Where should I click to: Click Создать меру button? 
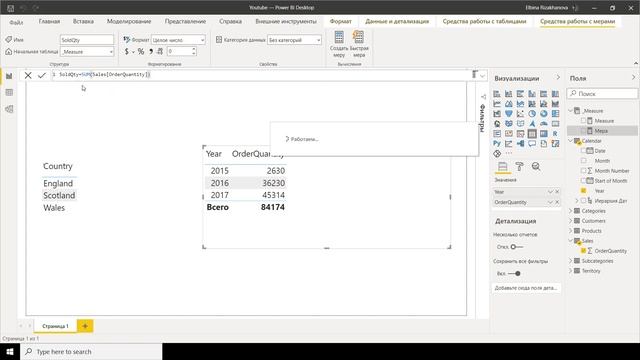click(x=339, y=44)
